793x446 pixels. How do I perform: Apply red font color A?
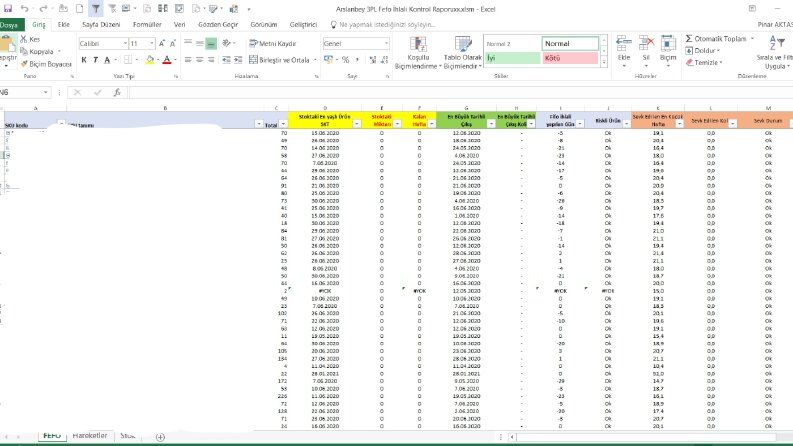tap(167, 60)
